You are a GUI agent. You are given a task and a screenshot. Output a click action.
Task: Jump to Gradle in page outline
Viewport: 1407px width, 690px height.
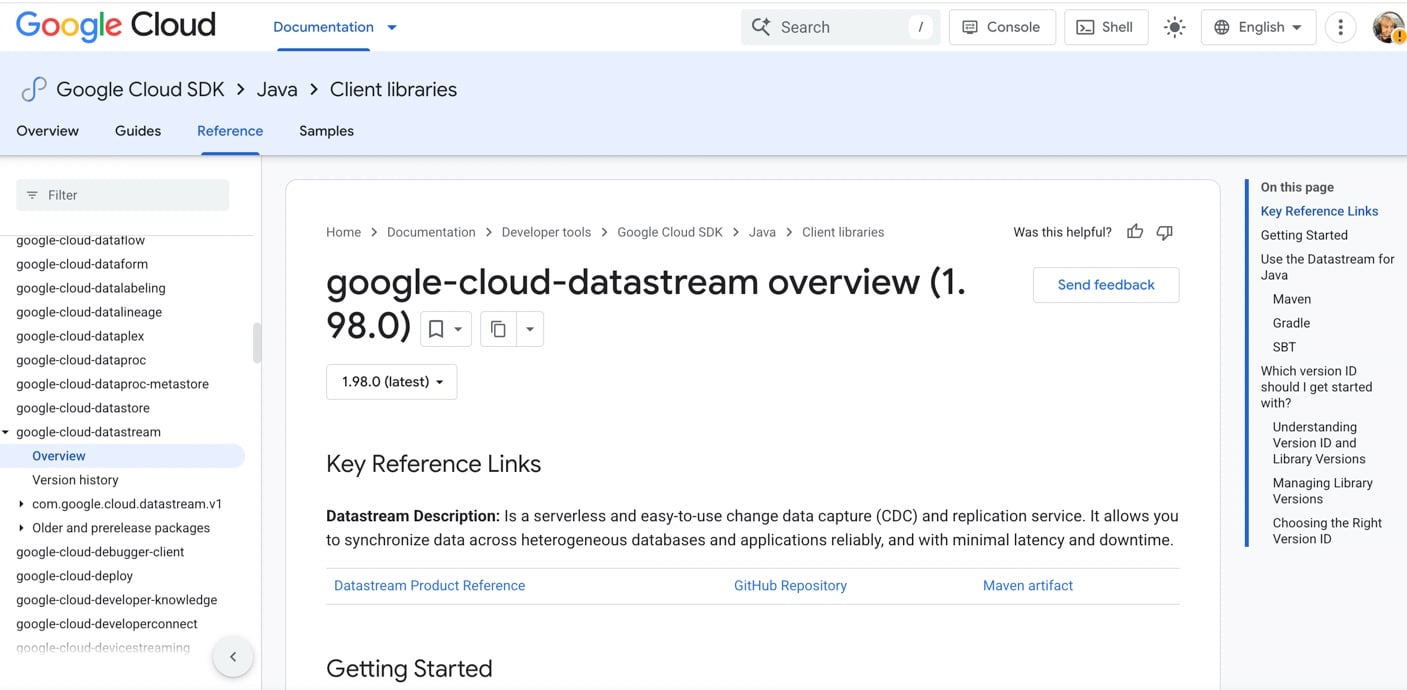point(1291,323)
